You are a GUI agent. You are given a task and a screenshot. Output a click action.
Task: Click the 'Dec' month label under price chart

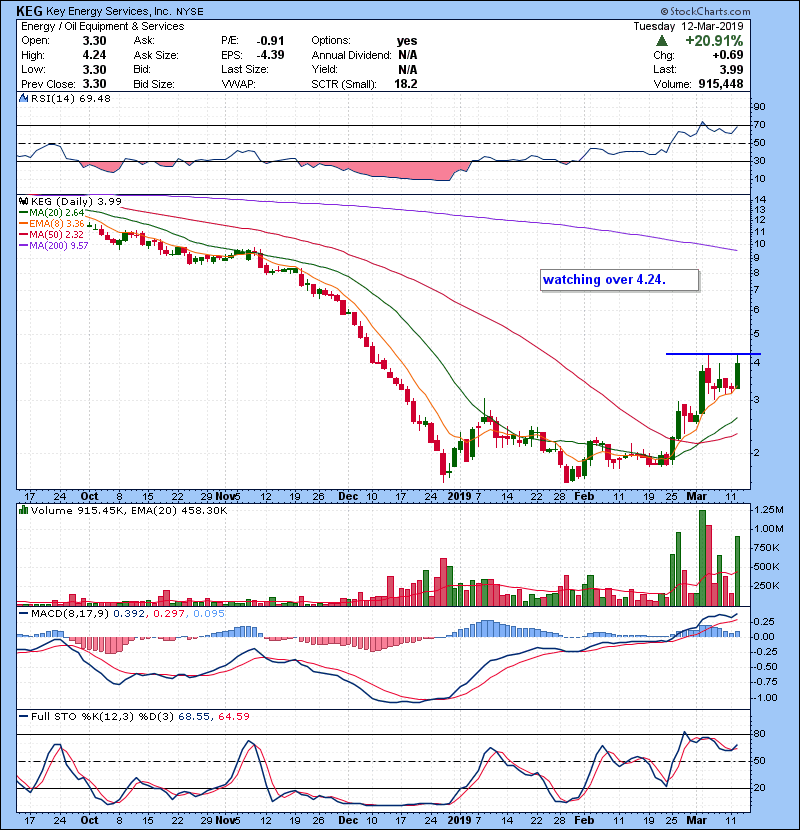pos(348,497)
